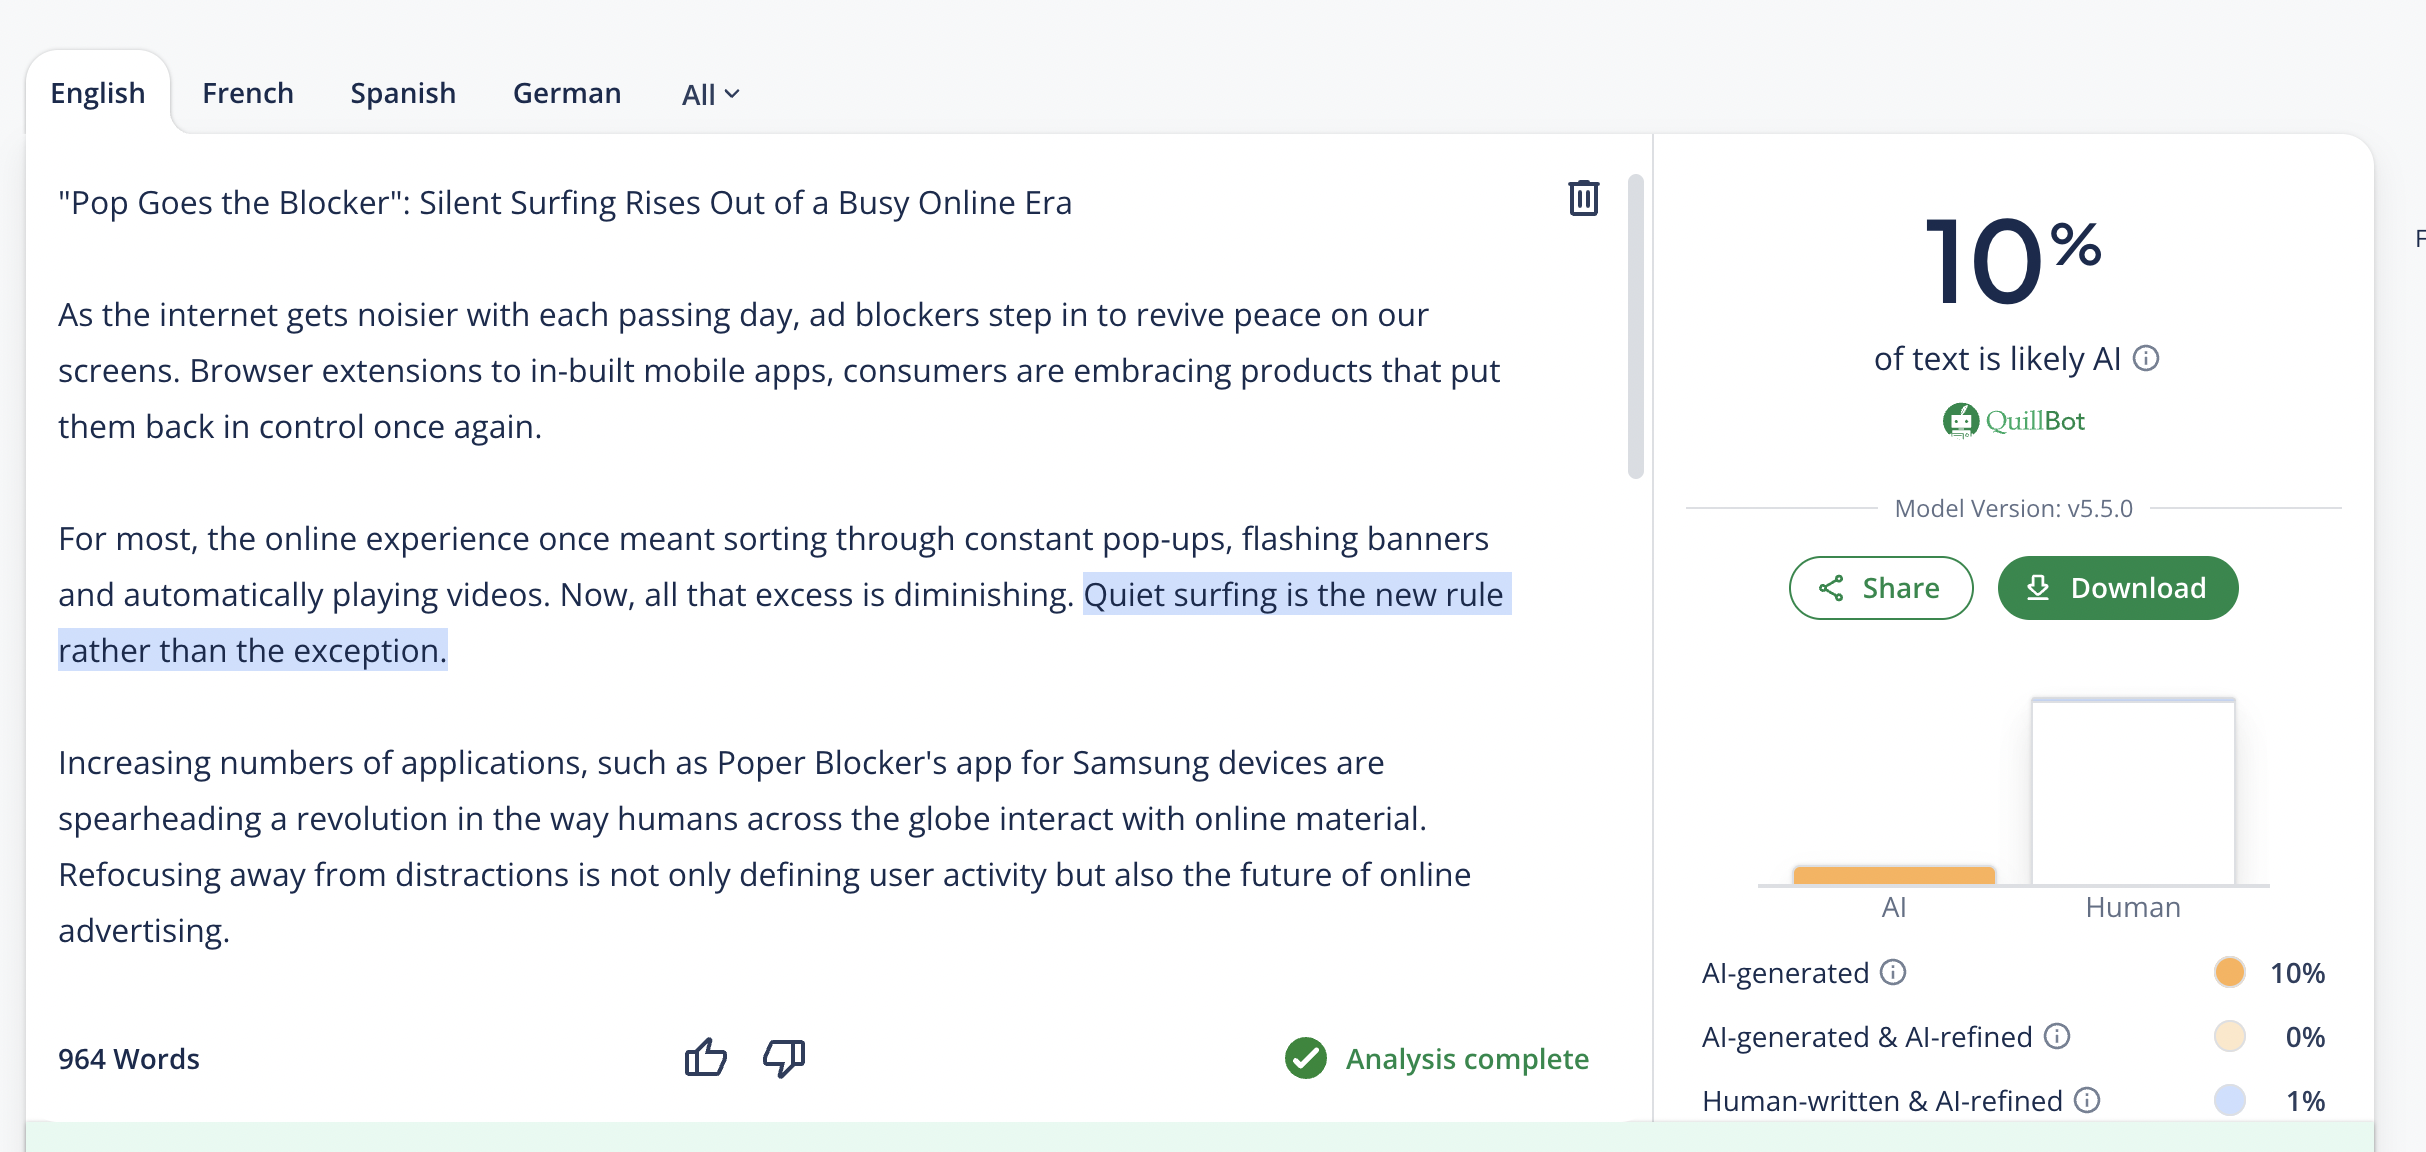Screen dimensions: 2426x1152
Task: Click the thumbs up feedback icon
Action: tap(705, 1057)
